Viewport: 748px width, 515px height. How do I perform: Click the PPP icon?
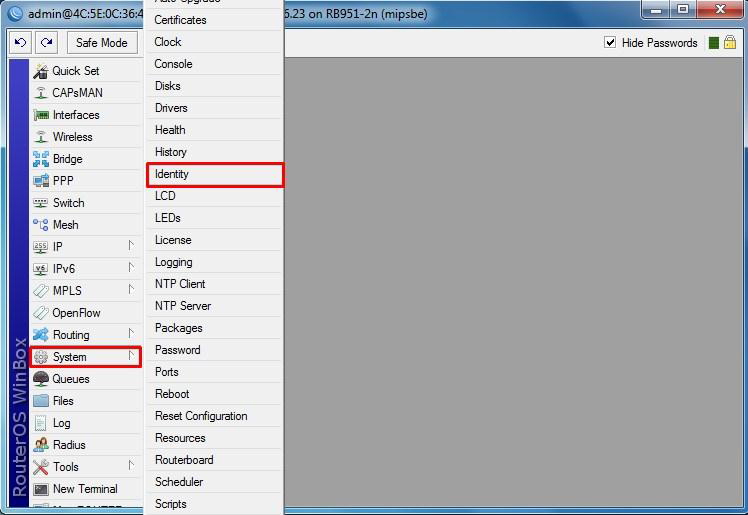click(x=41, y=181)
